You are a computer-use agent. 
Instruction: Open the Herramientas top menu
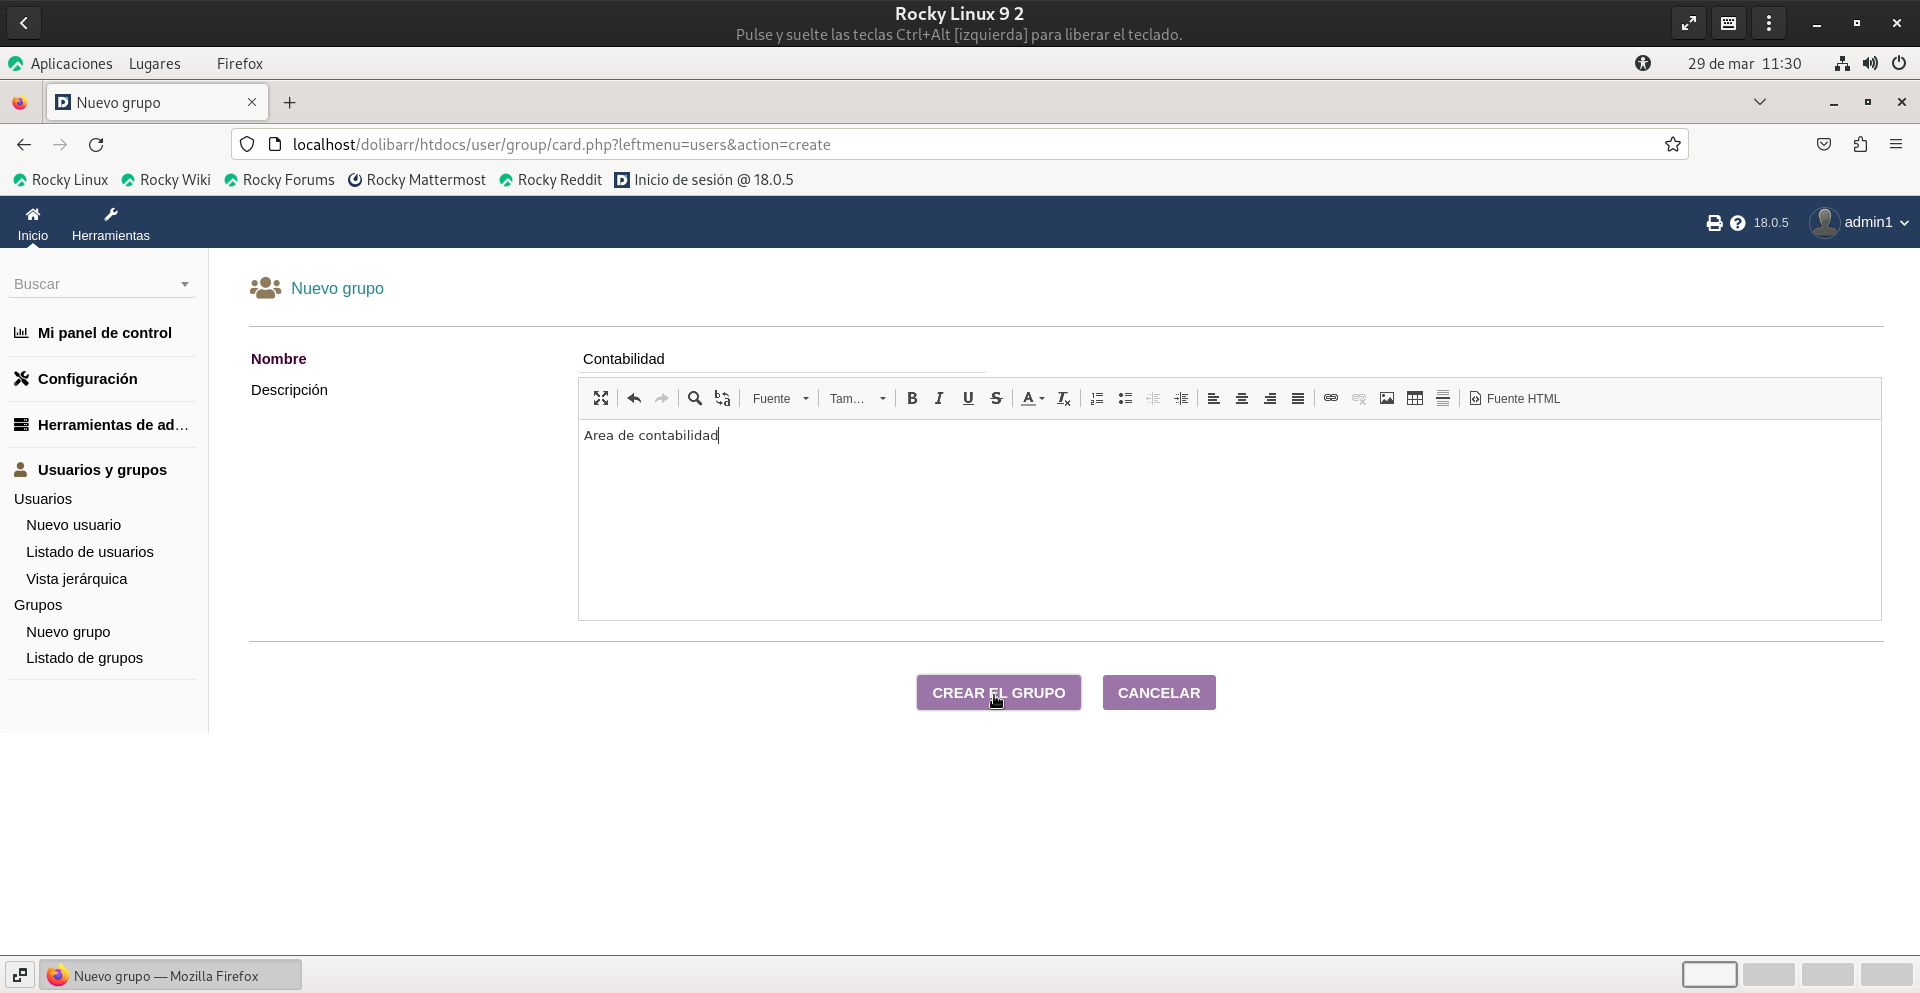[x=110, y=223]
